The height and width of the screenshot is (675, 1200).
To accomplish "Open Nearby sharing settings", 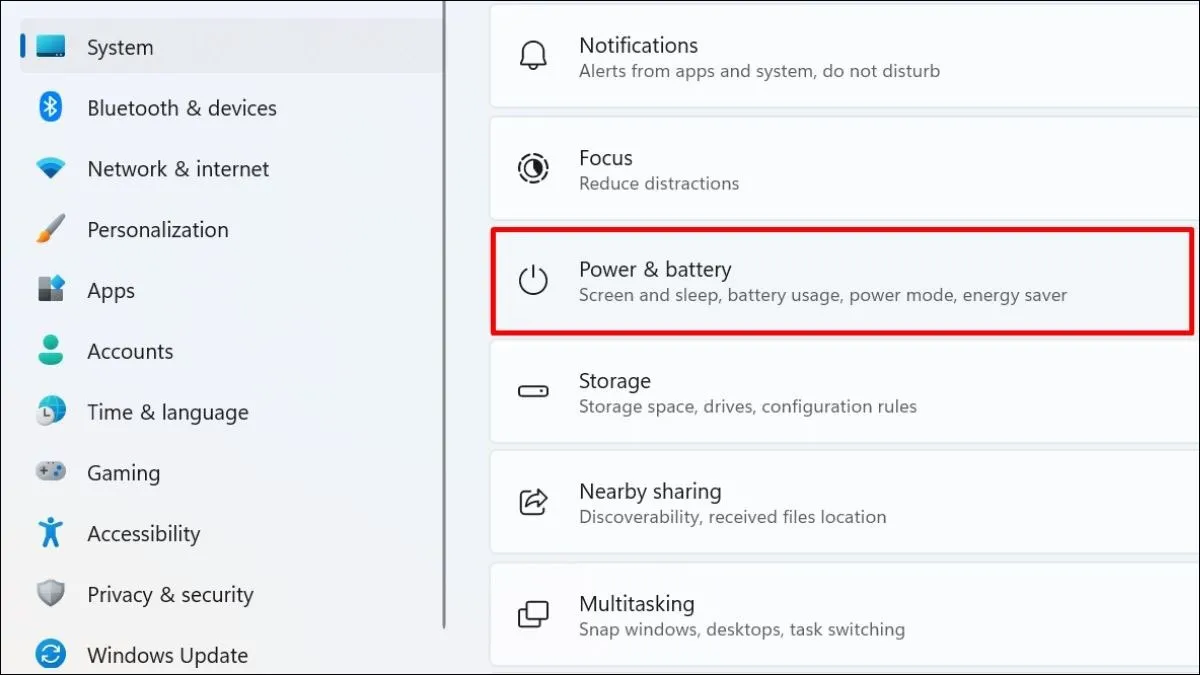I will (840, 503).
